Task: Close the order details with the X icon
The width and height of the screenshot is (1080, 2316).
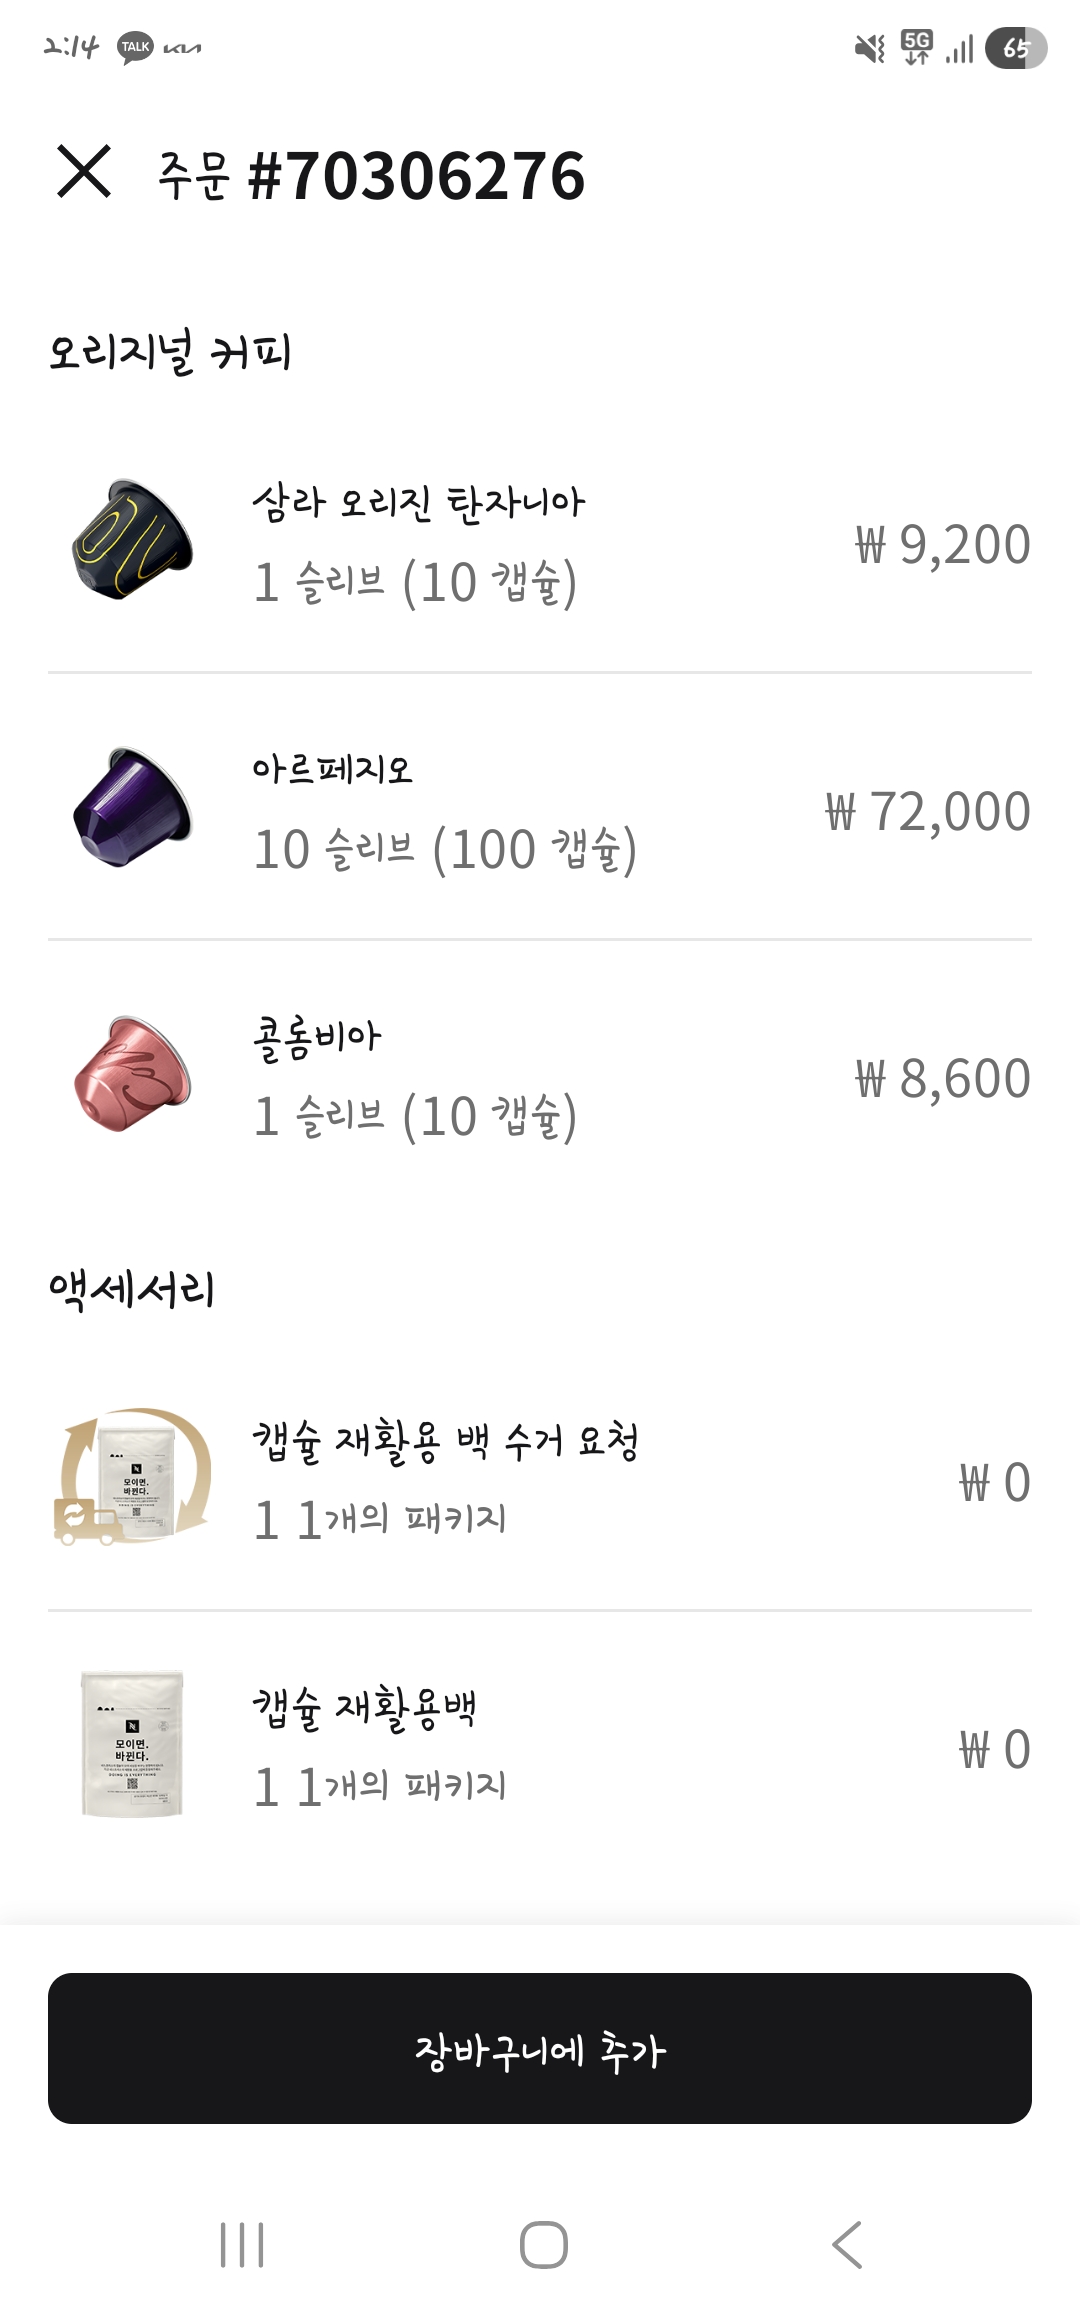Action: [x=84, y=172]
